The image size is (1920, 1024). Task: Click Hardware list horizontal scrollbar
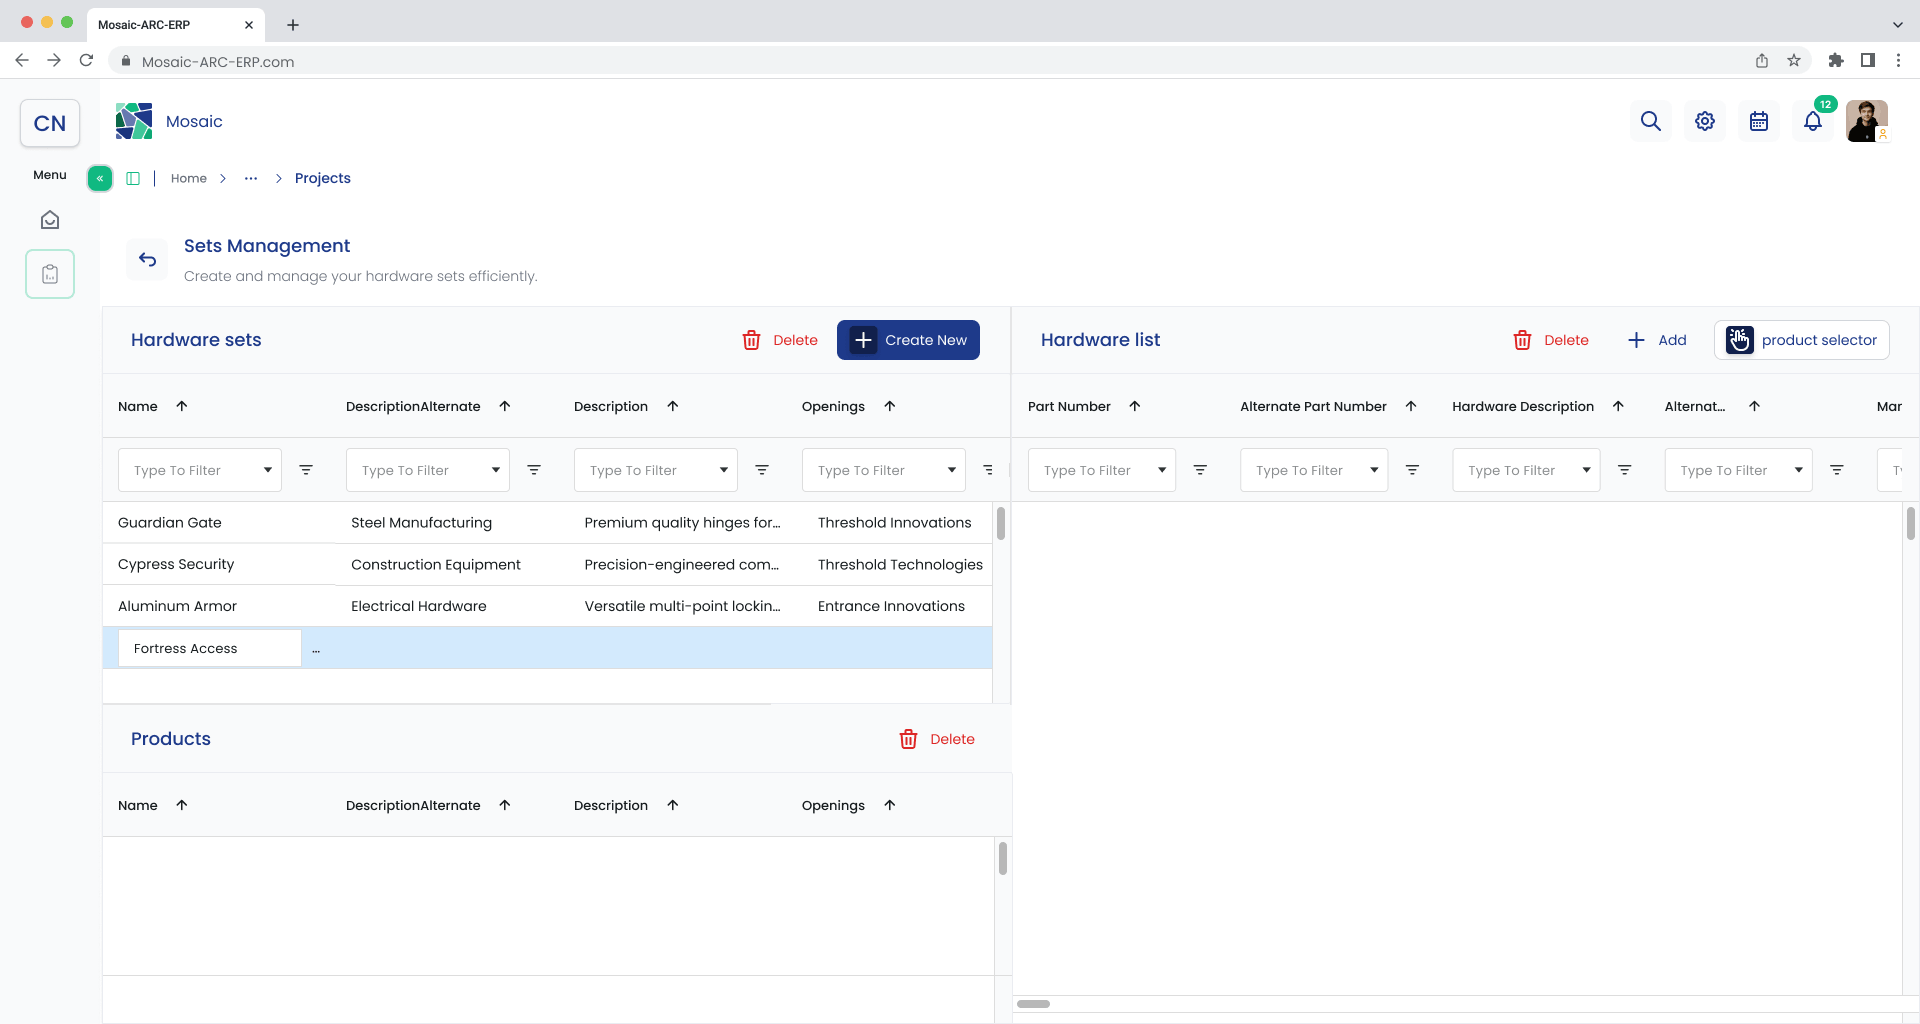1034,1004
